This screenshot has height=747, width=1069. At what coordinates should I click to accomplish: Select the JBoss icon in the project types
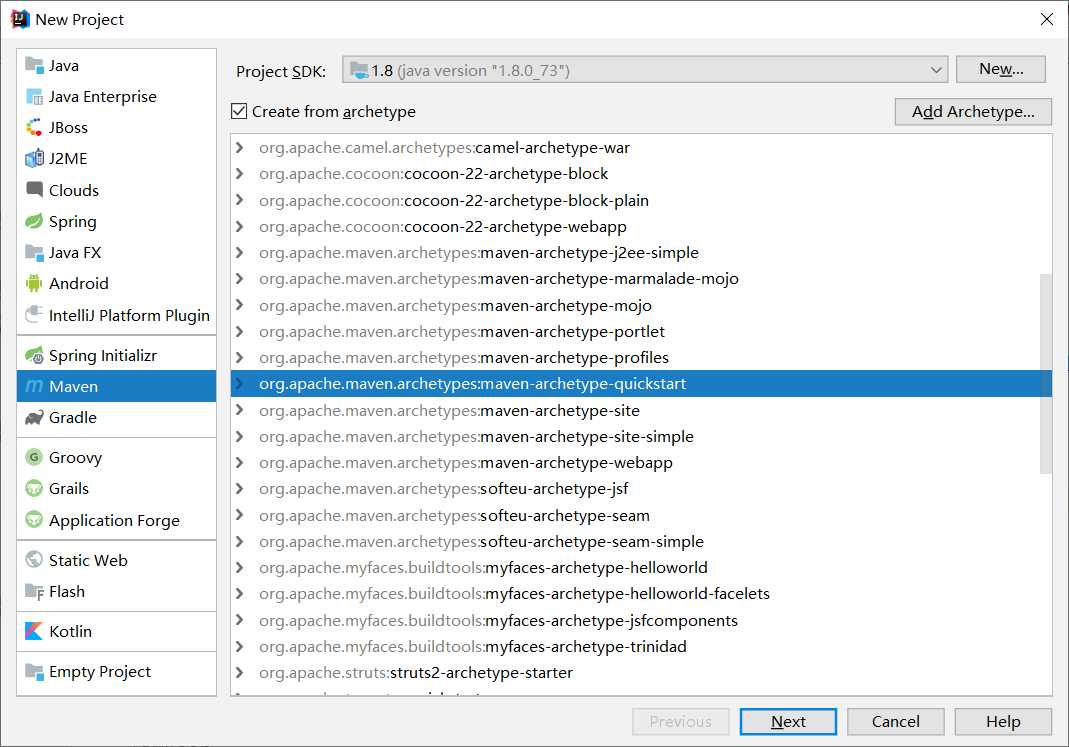pos(35,128)
